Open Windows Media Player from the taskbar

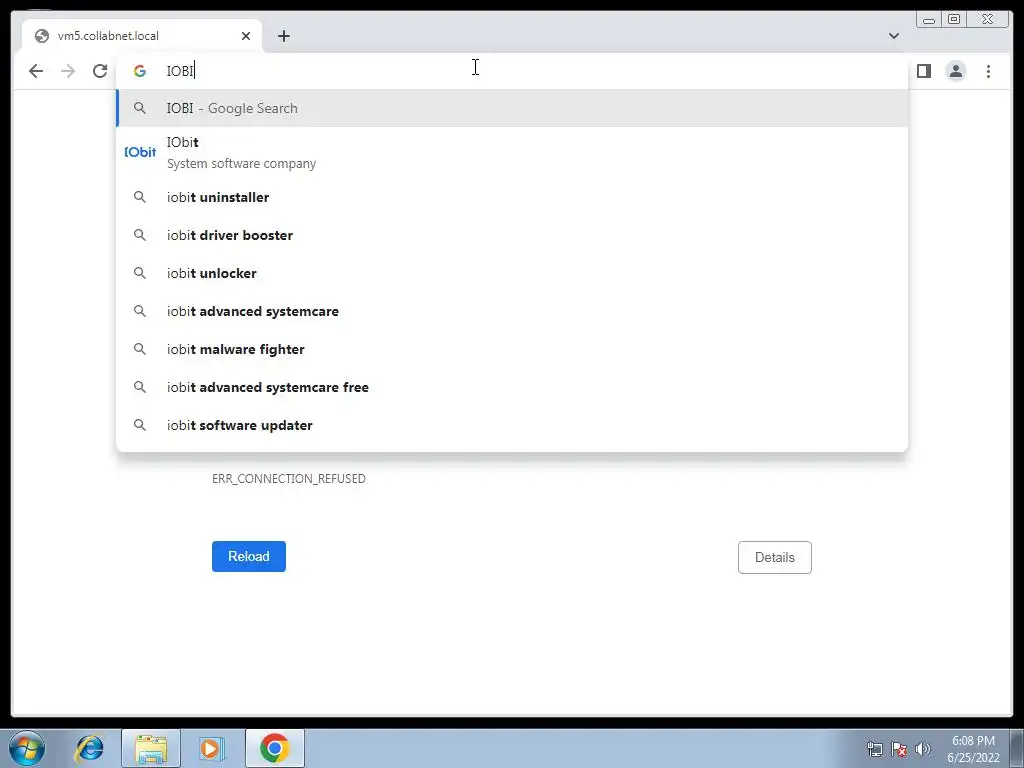coord(212,748)
